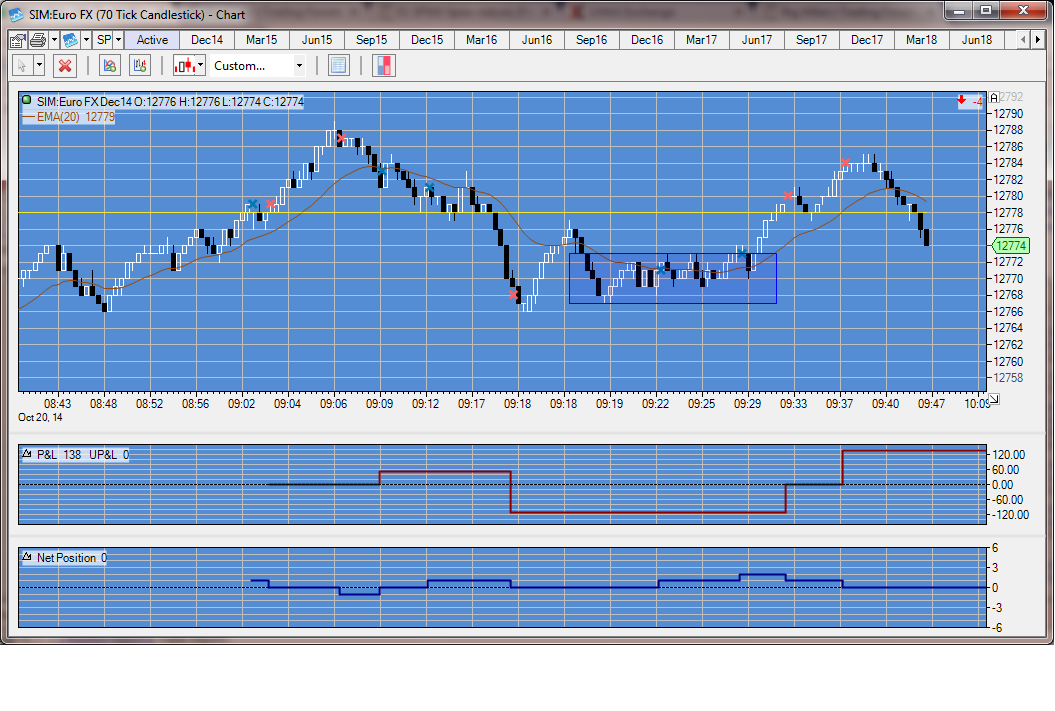Viewport: 1055px width, 711px height.
Task: Select the Dec17 contract tab
Action: point(867,40)
